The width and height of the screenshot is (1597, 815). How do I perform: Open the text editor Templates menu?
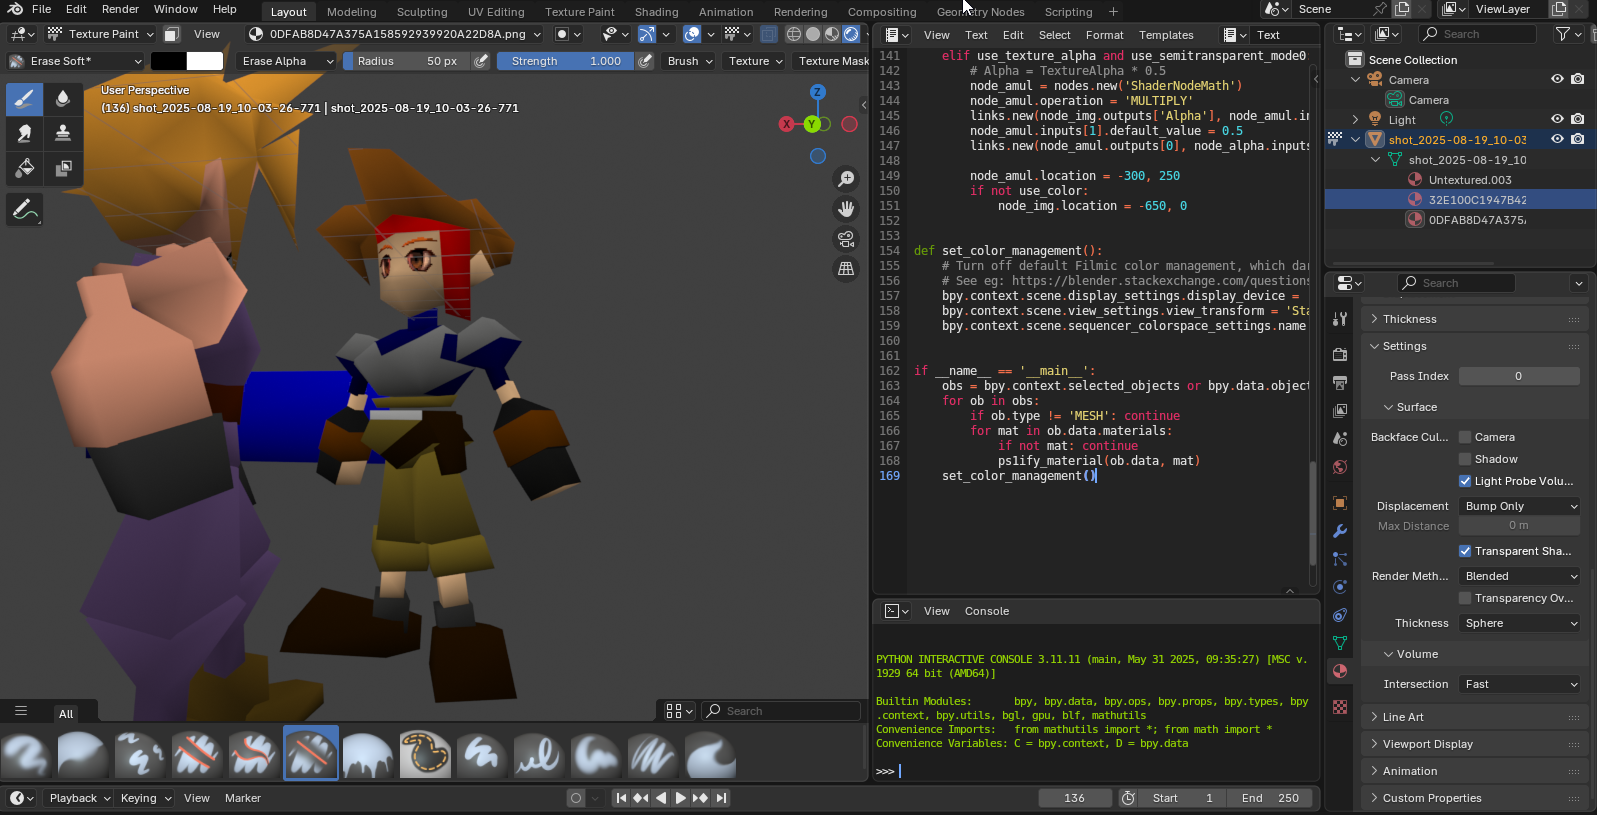point(1166,35)
